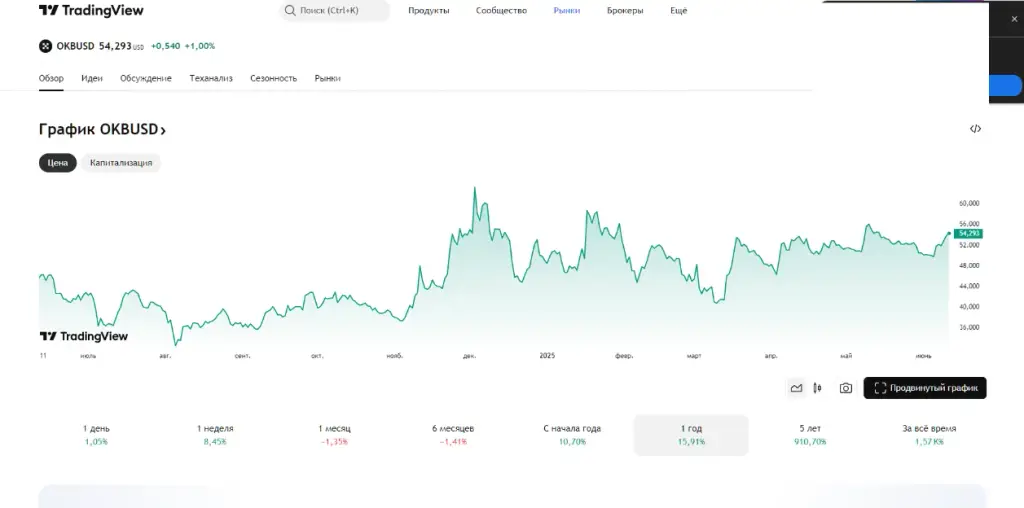Open the Сообщество menu
This screenshot has width=1024, height=508.
[501, 10]
